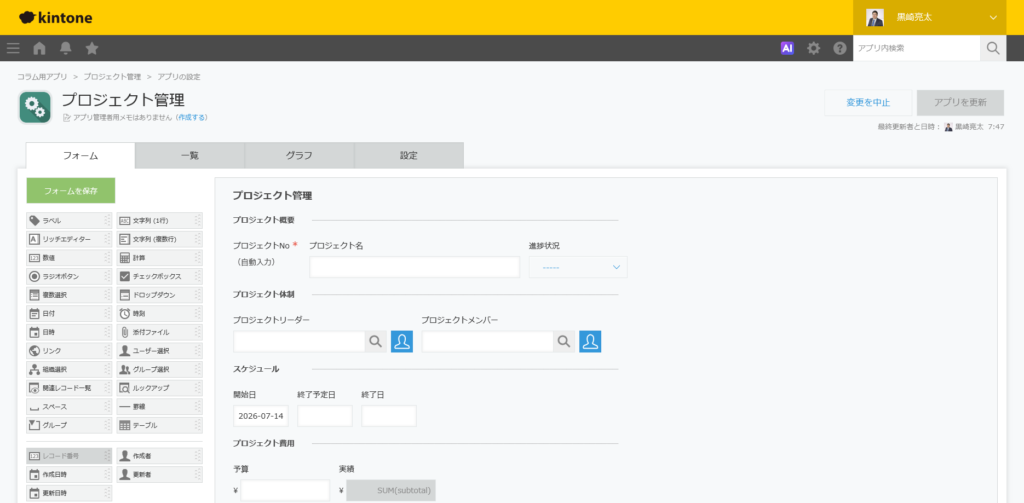Switch to the 一覧 tab

[189, 155]
